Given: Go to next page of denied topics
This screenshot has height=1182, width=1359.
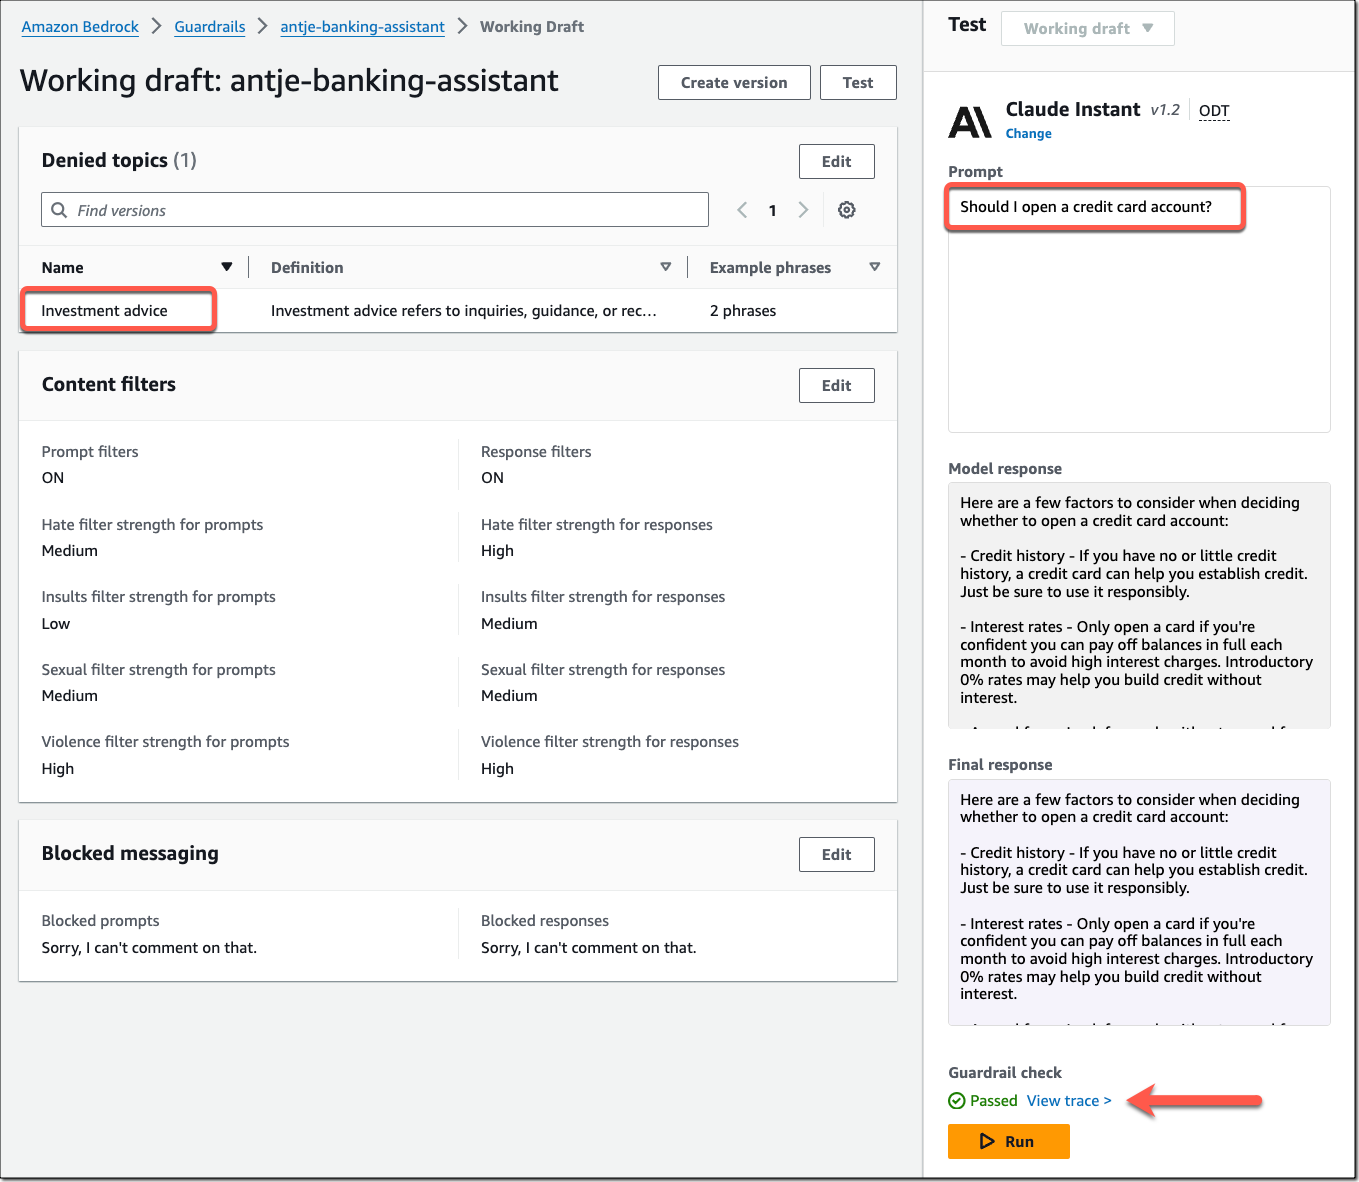Looking at the screenshot, I should click(802, 210).
